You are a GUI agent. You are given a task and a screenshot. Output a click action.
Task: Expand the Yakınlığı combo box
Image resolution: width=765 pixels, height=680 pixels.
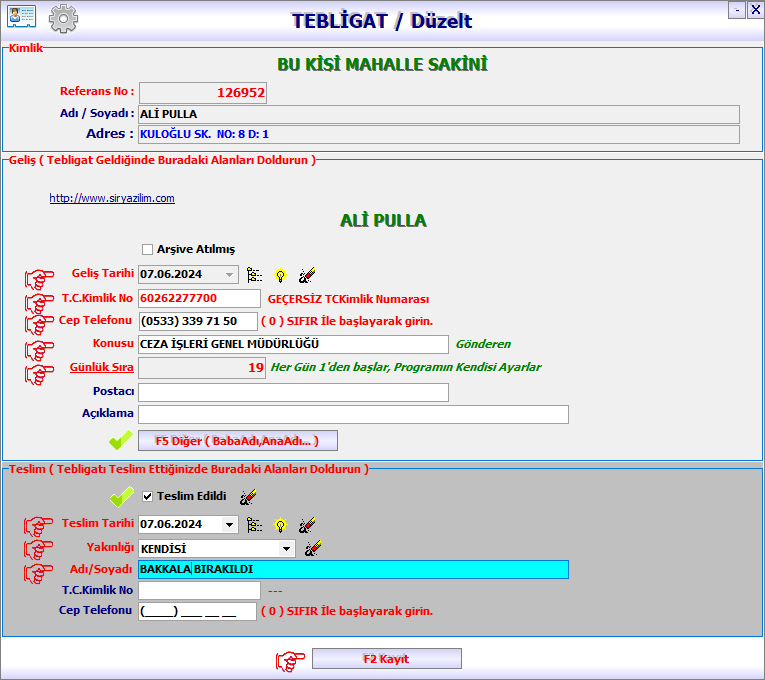(x=287, y=549)
